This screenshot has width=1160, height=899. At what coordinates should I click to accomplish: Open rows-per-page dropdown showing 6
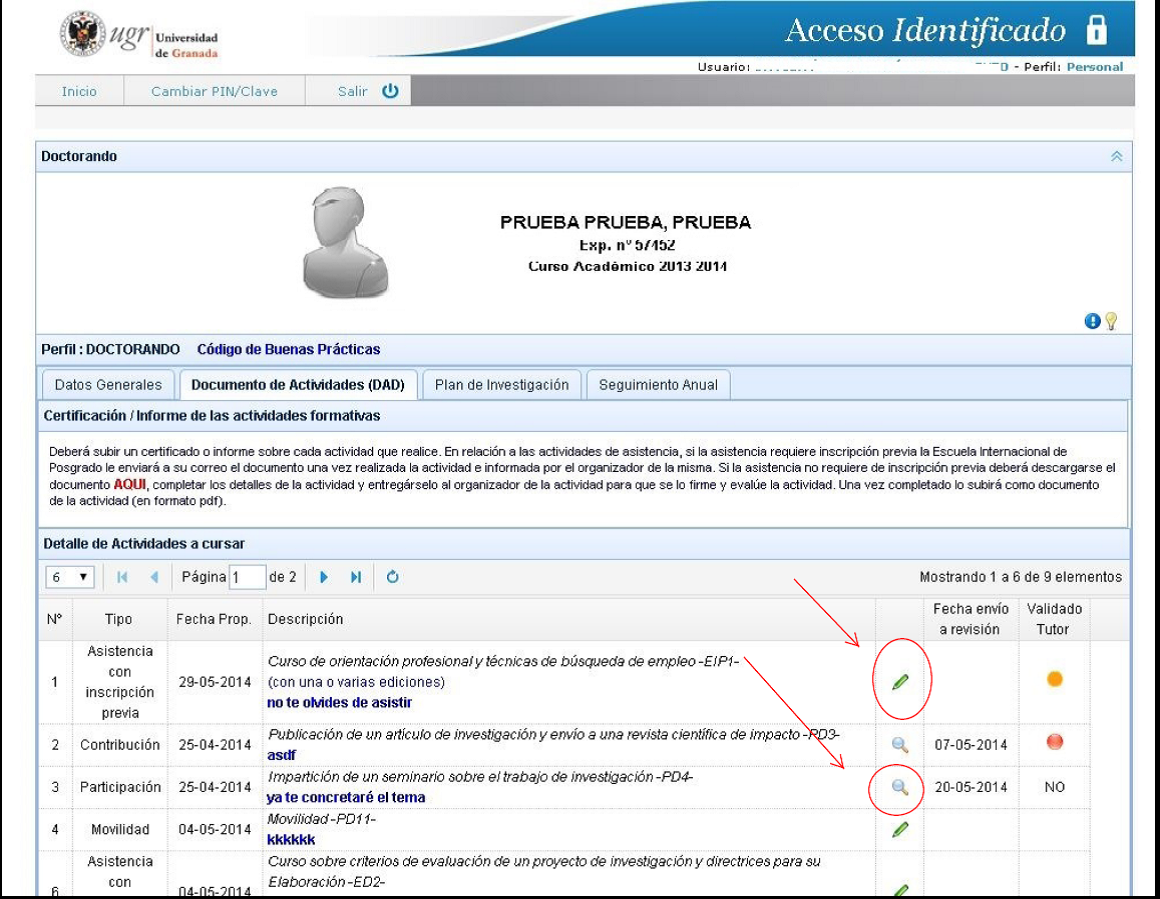69,577
